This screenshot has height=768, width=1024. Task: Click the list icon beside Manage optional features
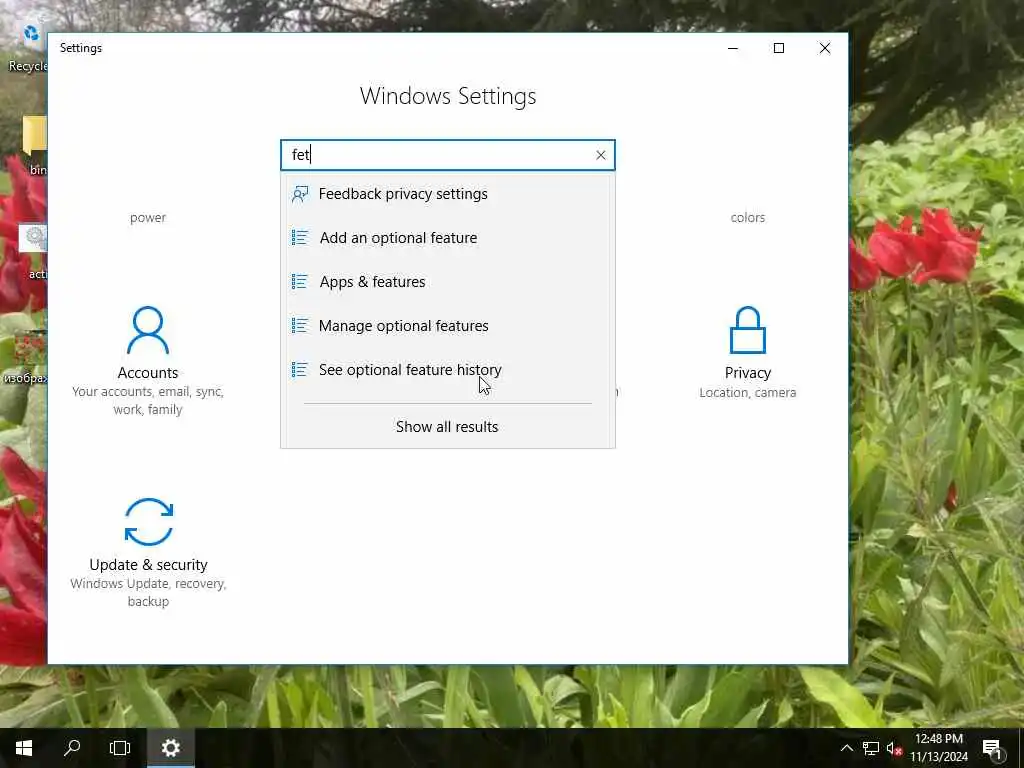pyautogui.click(x=300, y=325)
